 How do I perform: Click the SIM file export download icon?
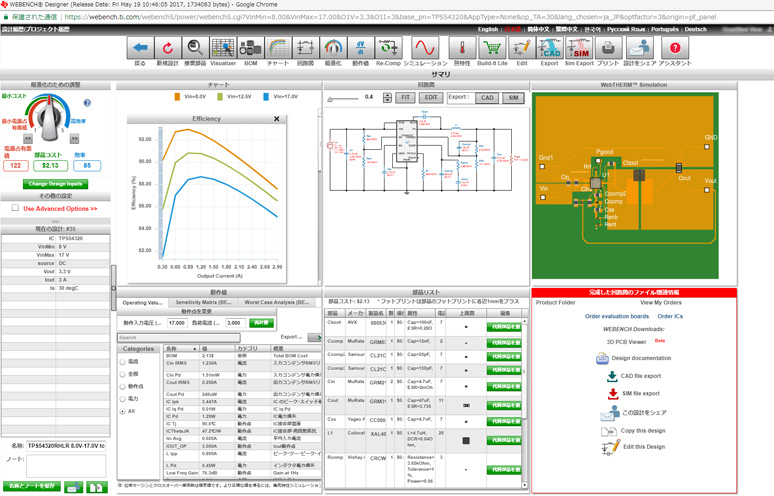613,394
